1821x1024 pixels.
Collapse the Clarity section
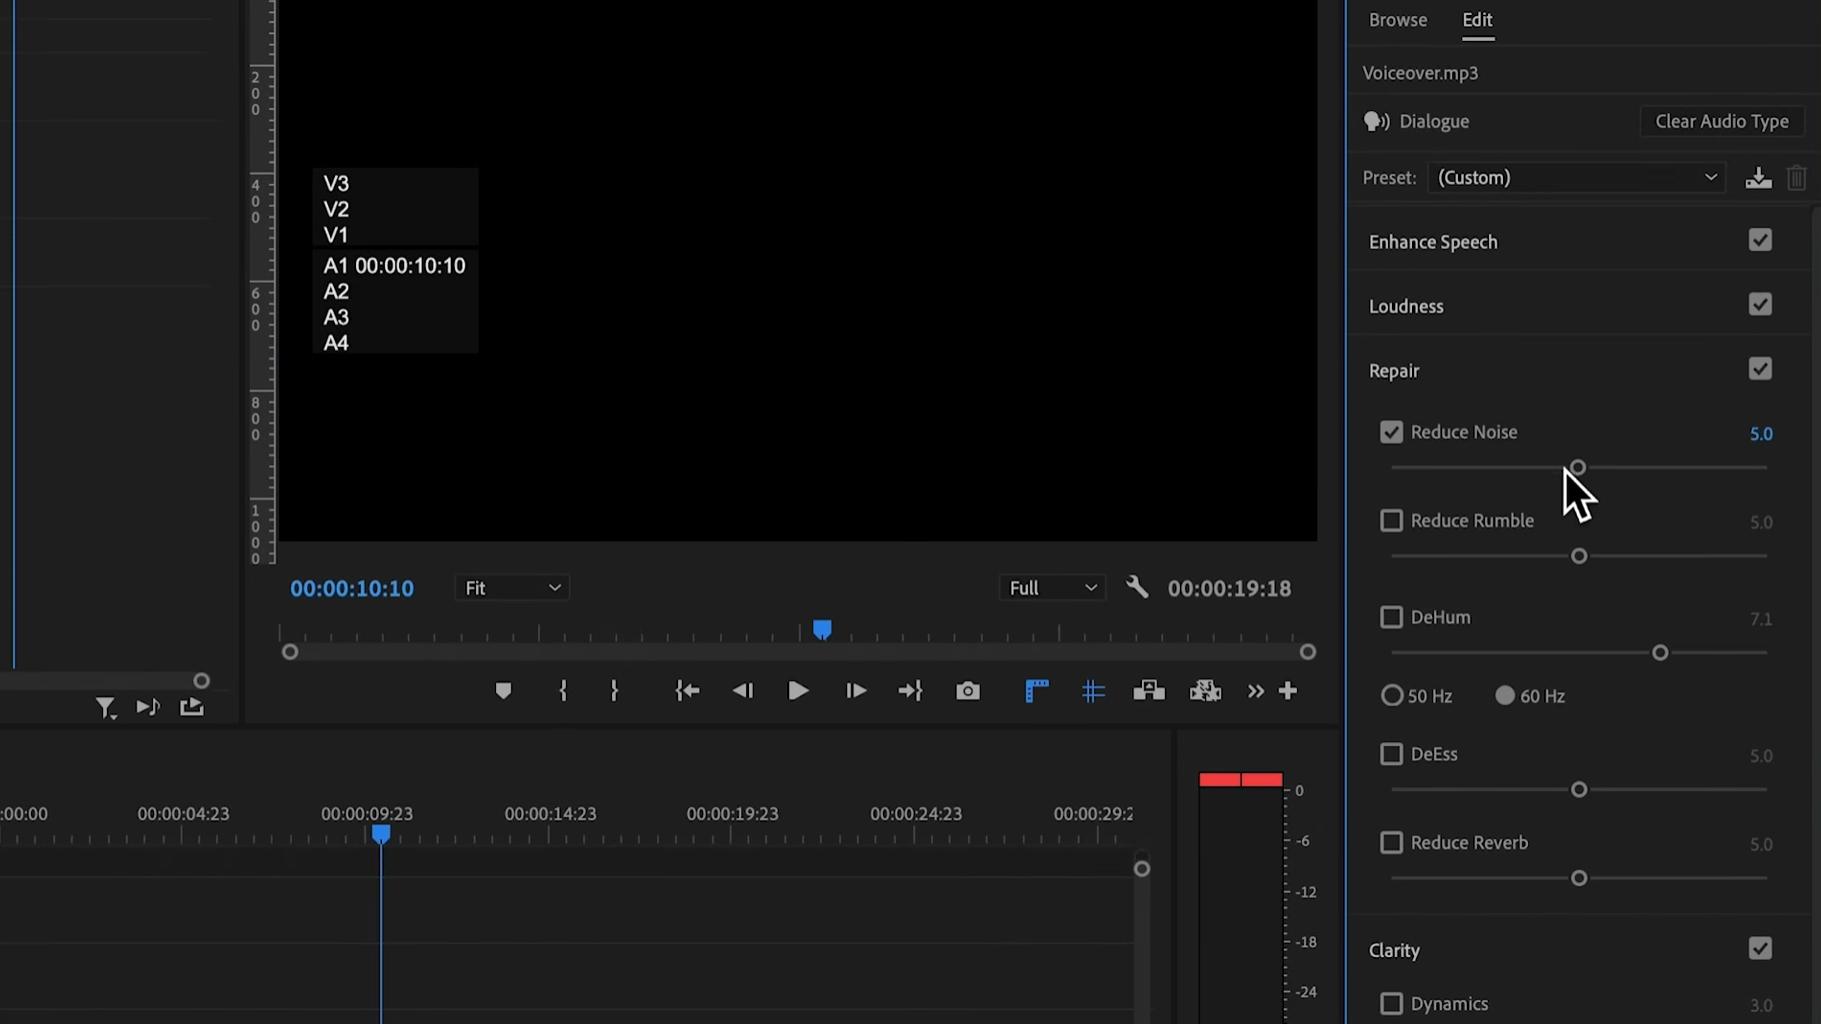click(x=1394, y=951)
